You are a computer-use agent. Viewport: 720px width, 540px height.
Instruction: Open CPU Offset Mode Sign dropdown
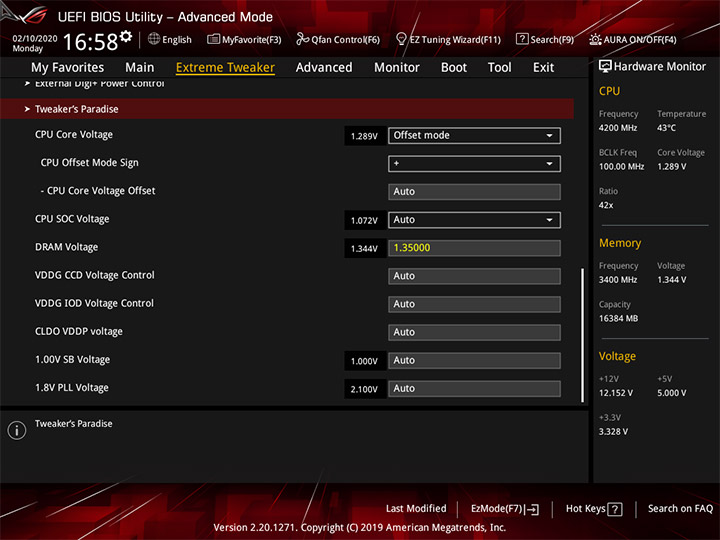474,163
